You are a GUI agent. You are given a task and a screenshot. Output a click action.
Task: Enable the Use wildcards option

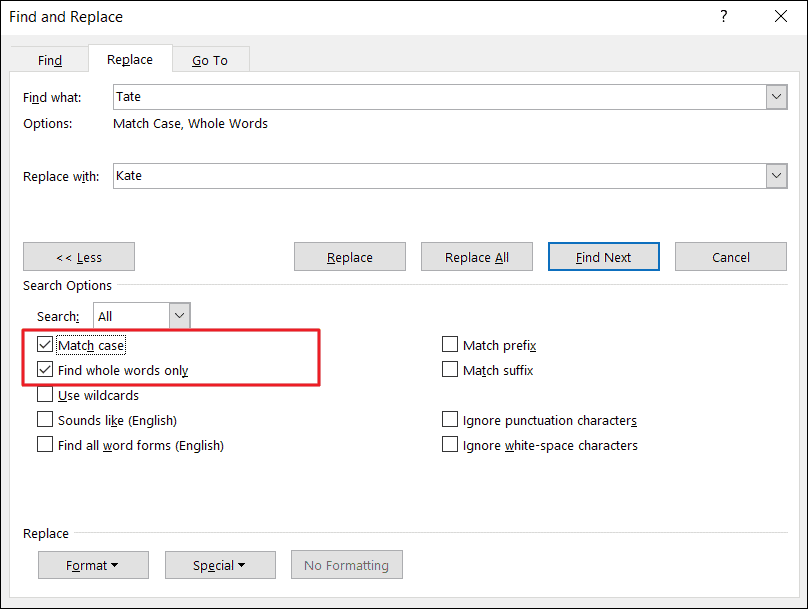point(45,394)
